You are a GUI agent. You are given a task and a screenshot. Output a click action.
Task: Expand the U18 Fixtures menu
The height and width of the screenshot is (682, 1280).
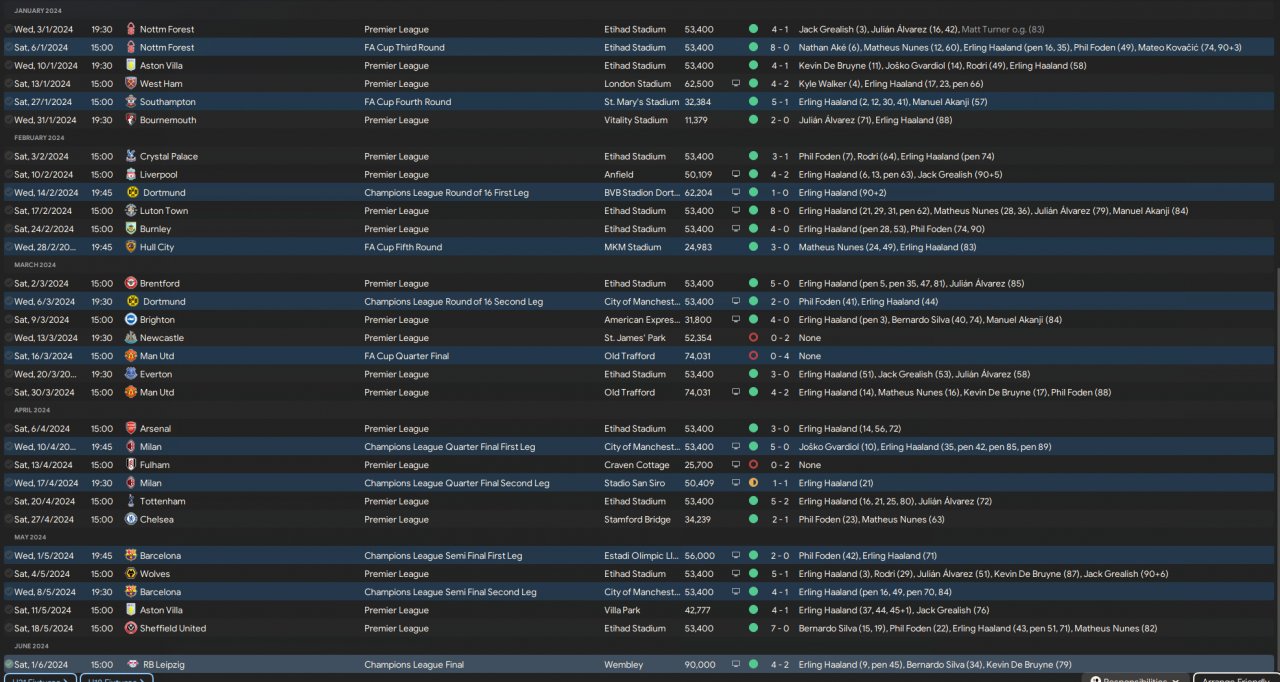(x=117, y=679)
